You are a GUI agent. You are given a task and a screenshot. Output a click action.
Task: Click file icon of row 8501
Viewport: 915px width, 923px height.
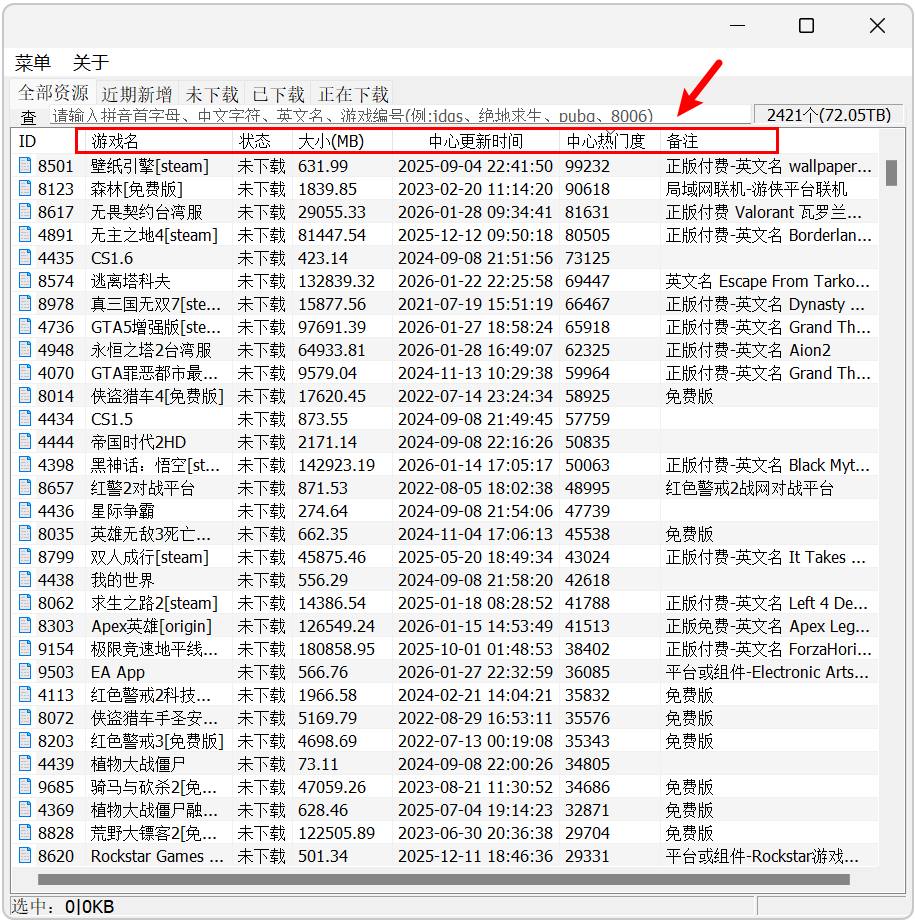(25, 165)
